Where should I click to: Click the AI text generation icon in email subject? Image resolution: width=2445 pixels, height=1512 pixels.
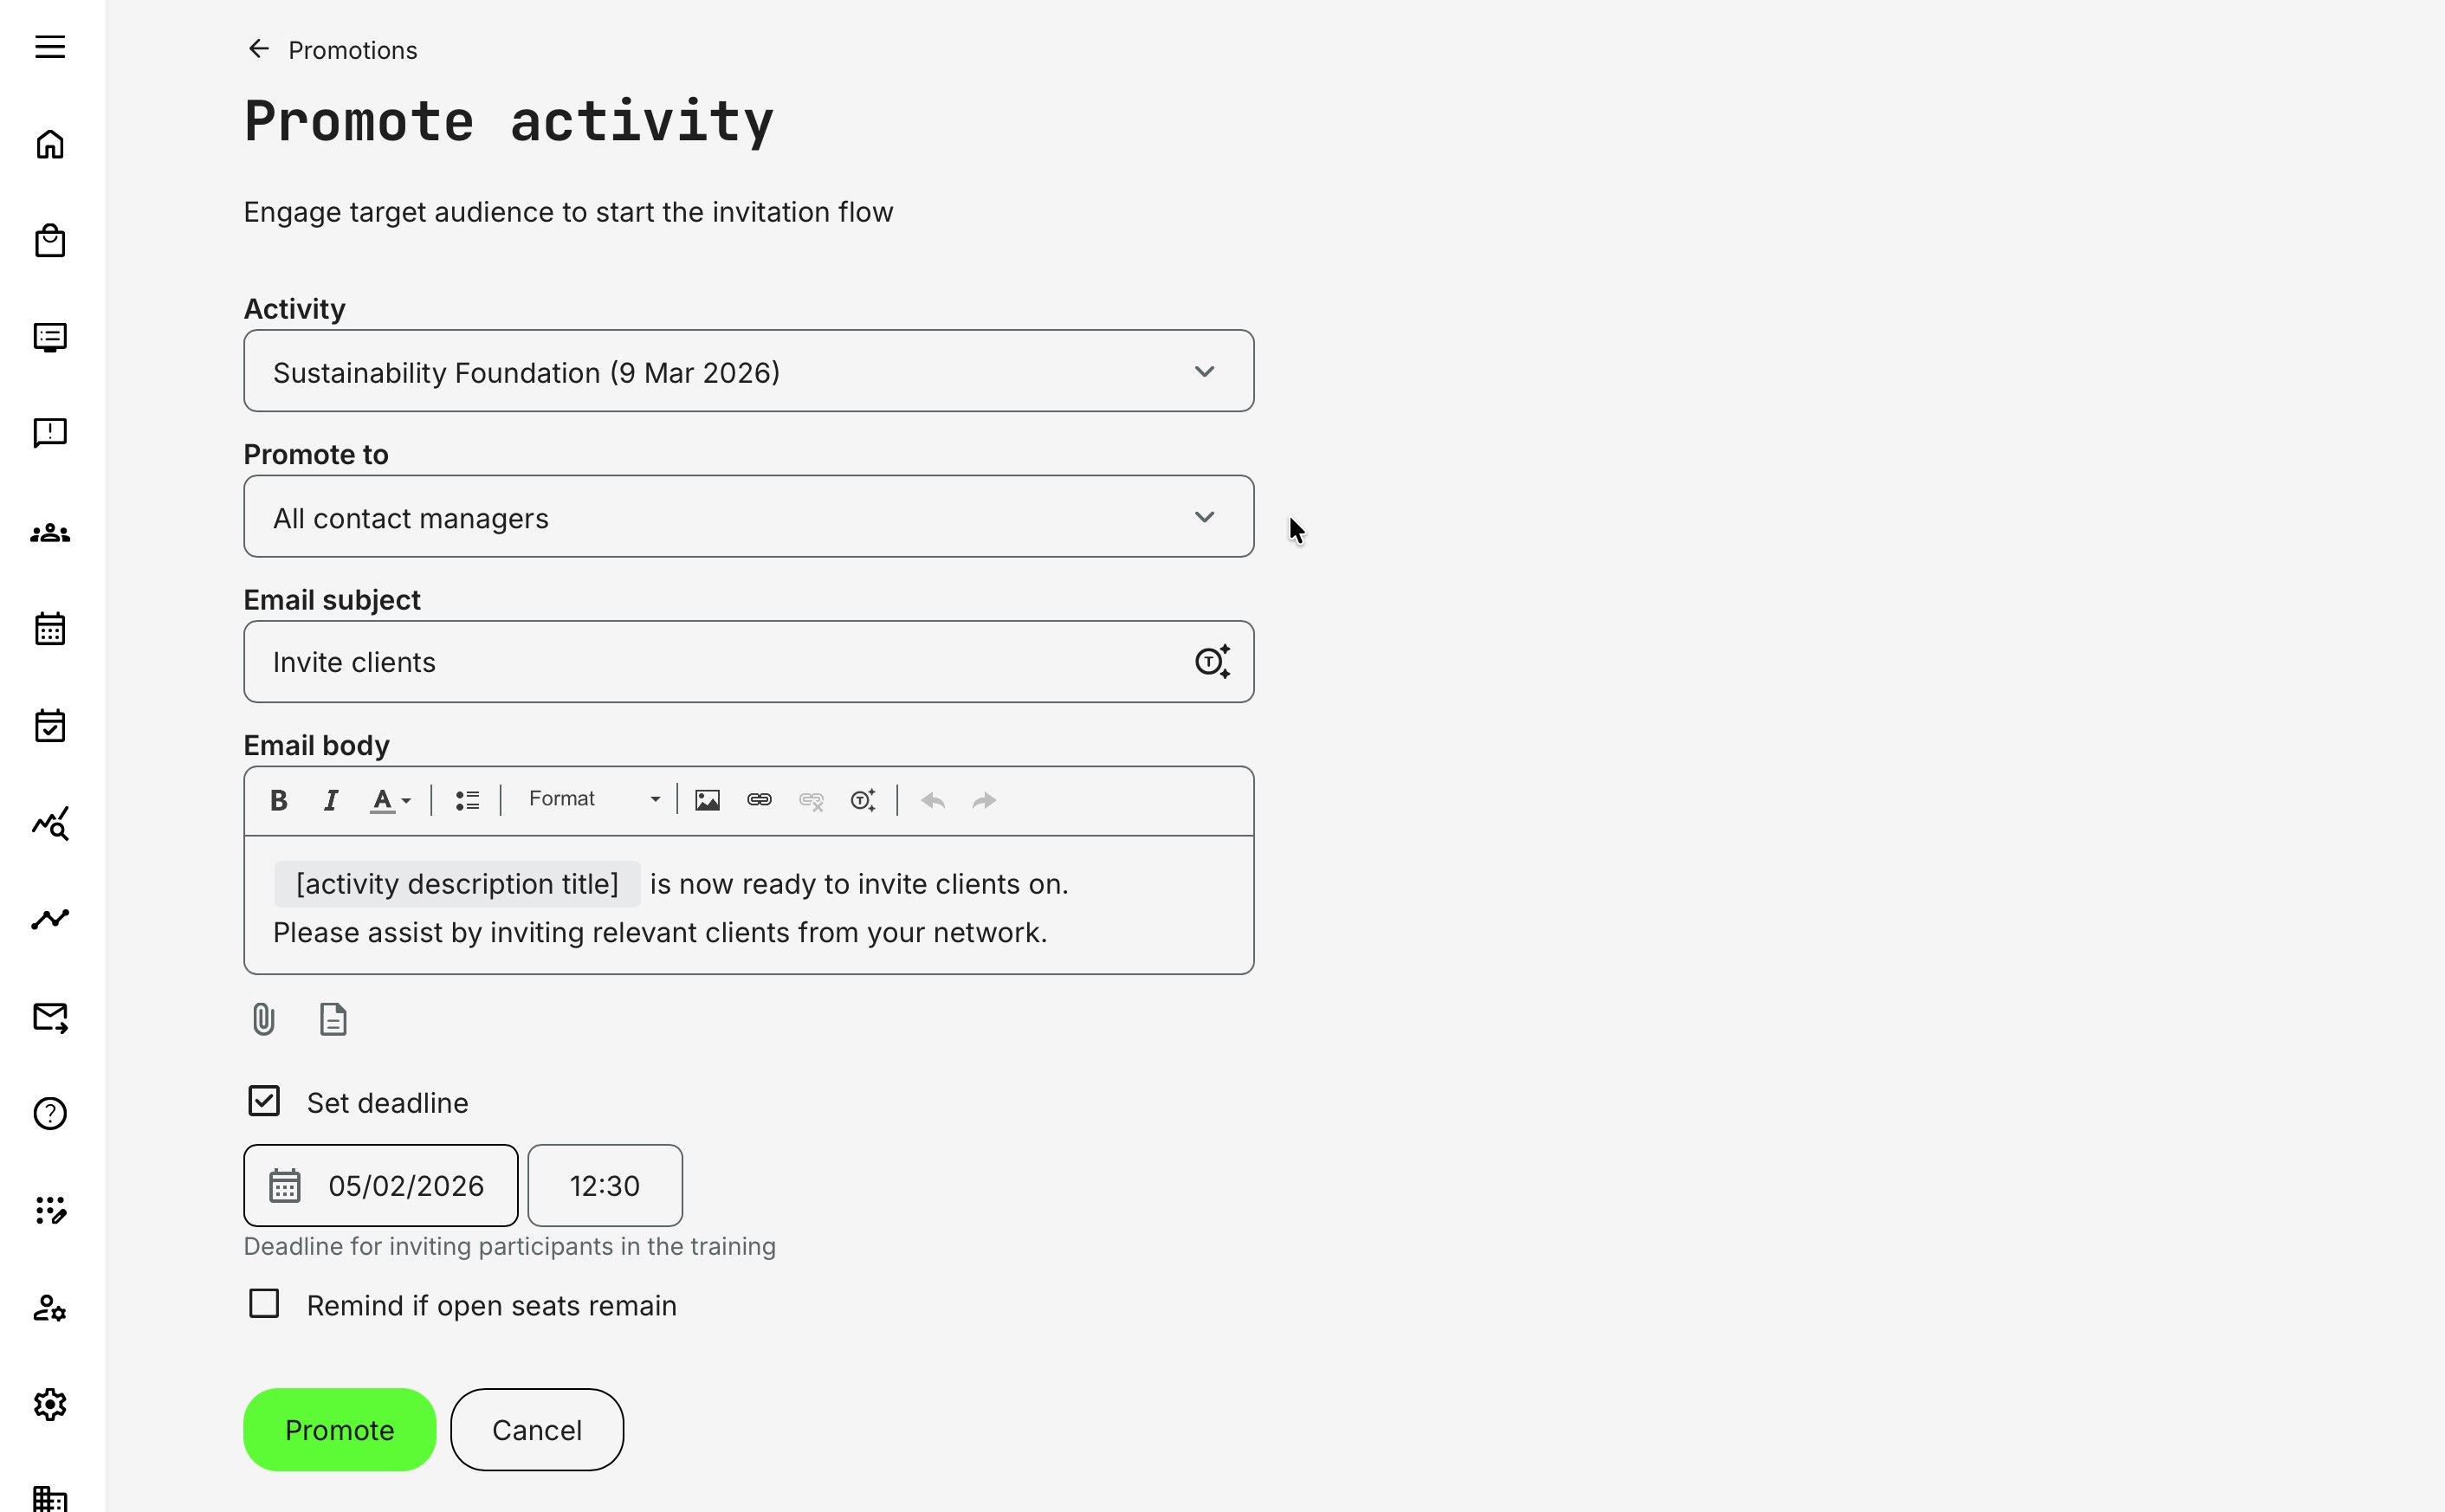tap(1212, 661)
